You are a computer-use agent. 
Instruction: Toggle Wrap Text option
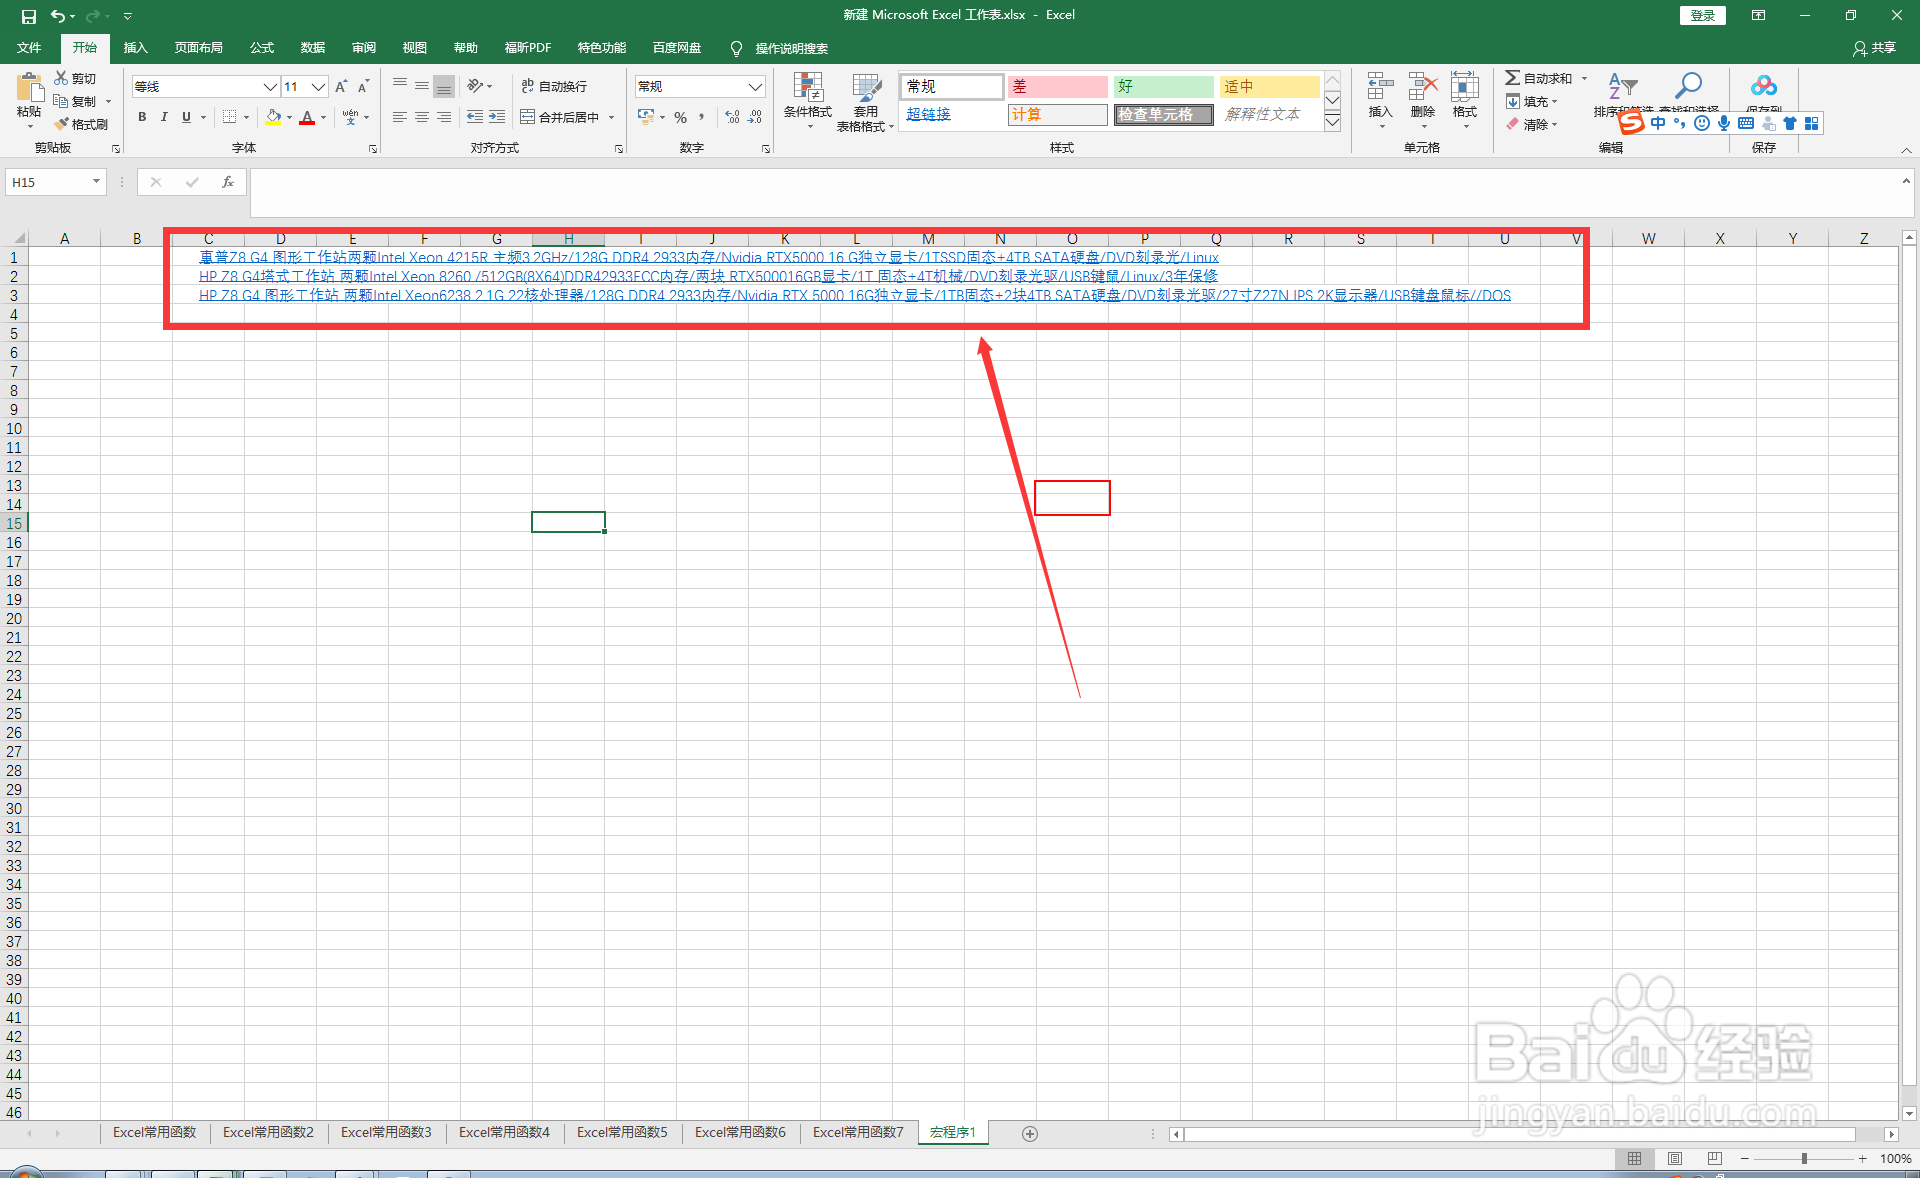555,87
